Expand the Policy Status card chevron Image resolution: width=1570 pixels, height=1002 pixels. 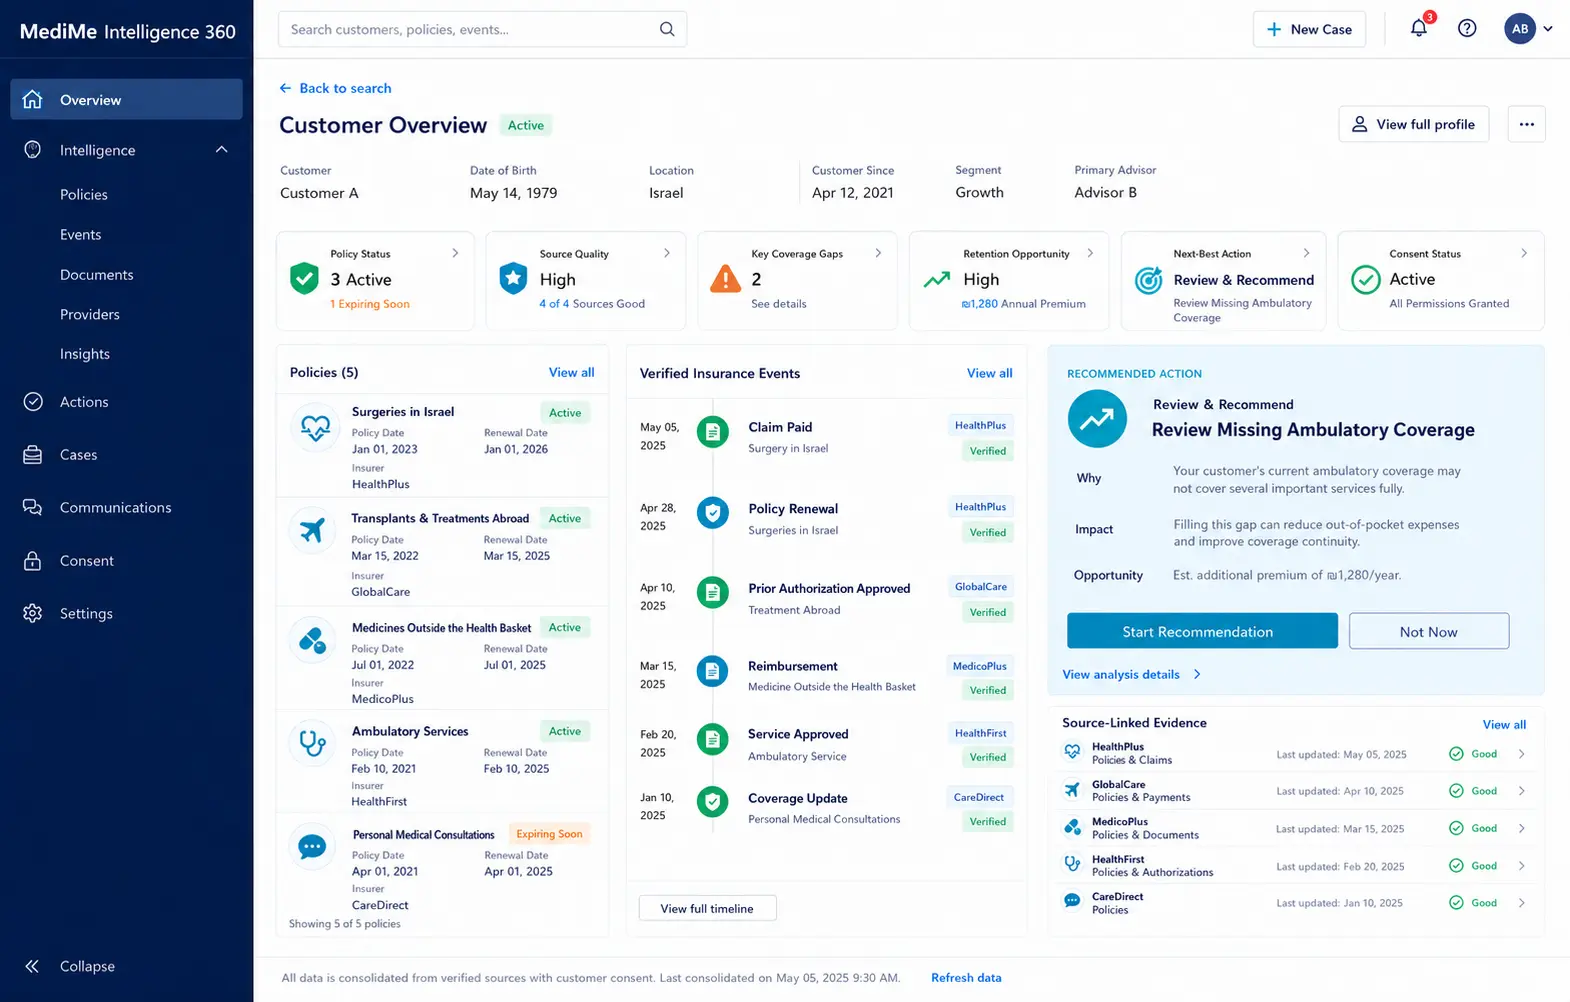point(455,253)
